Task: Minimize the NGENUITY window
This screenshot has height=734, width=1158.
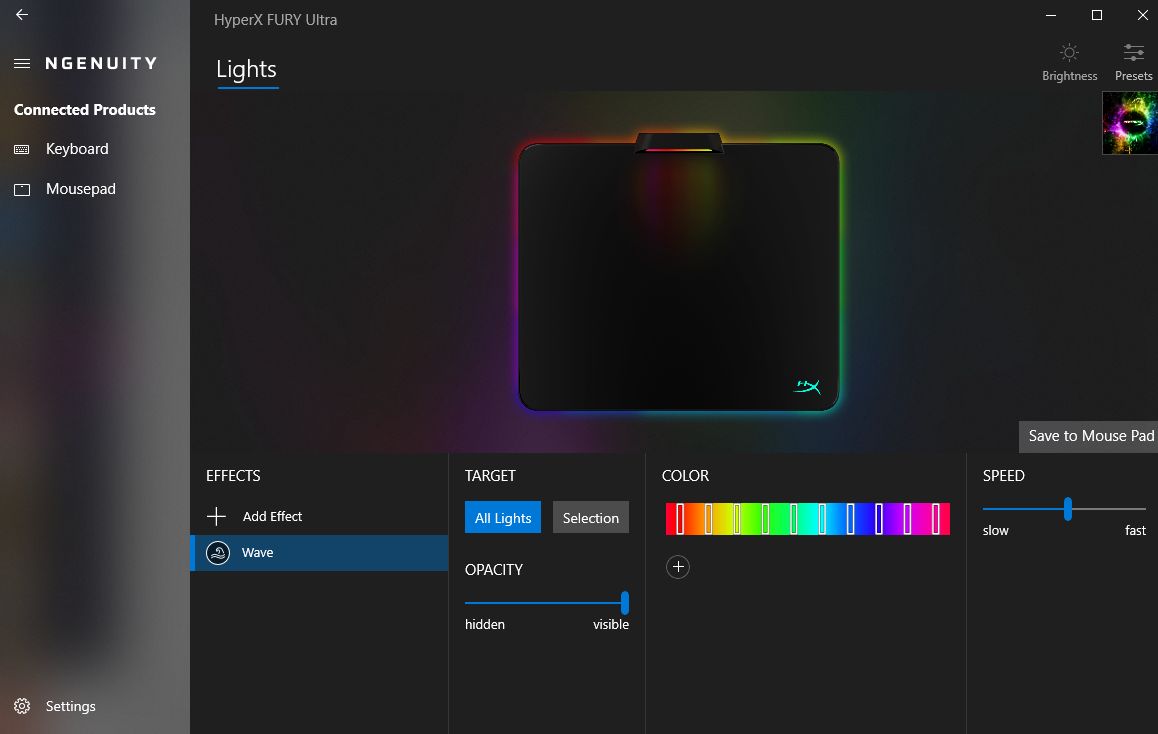Action: [1051, 15]
